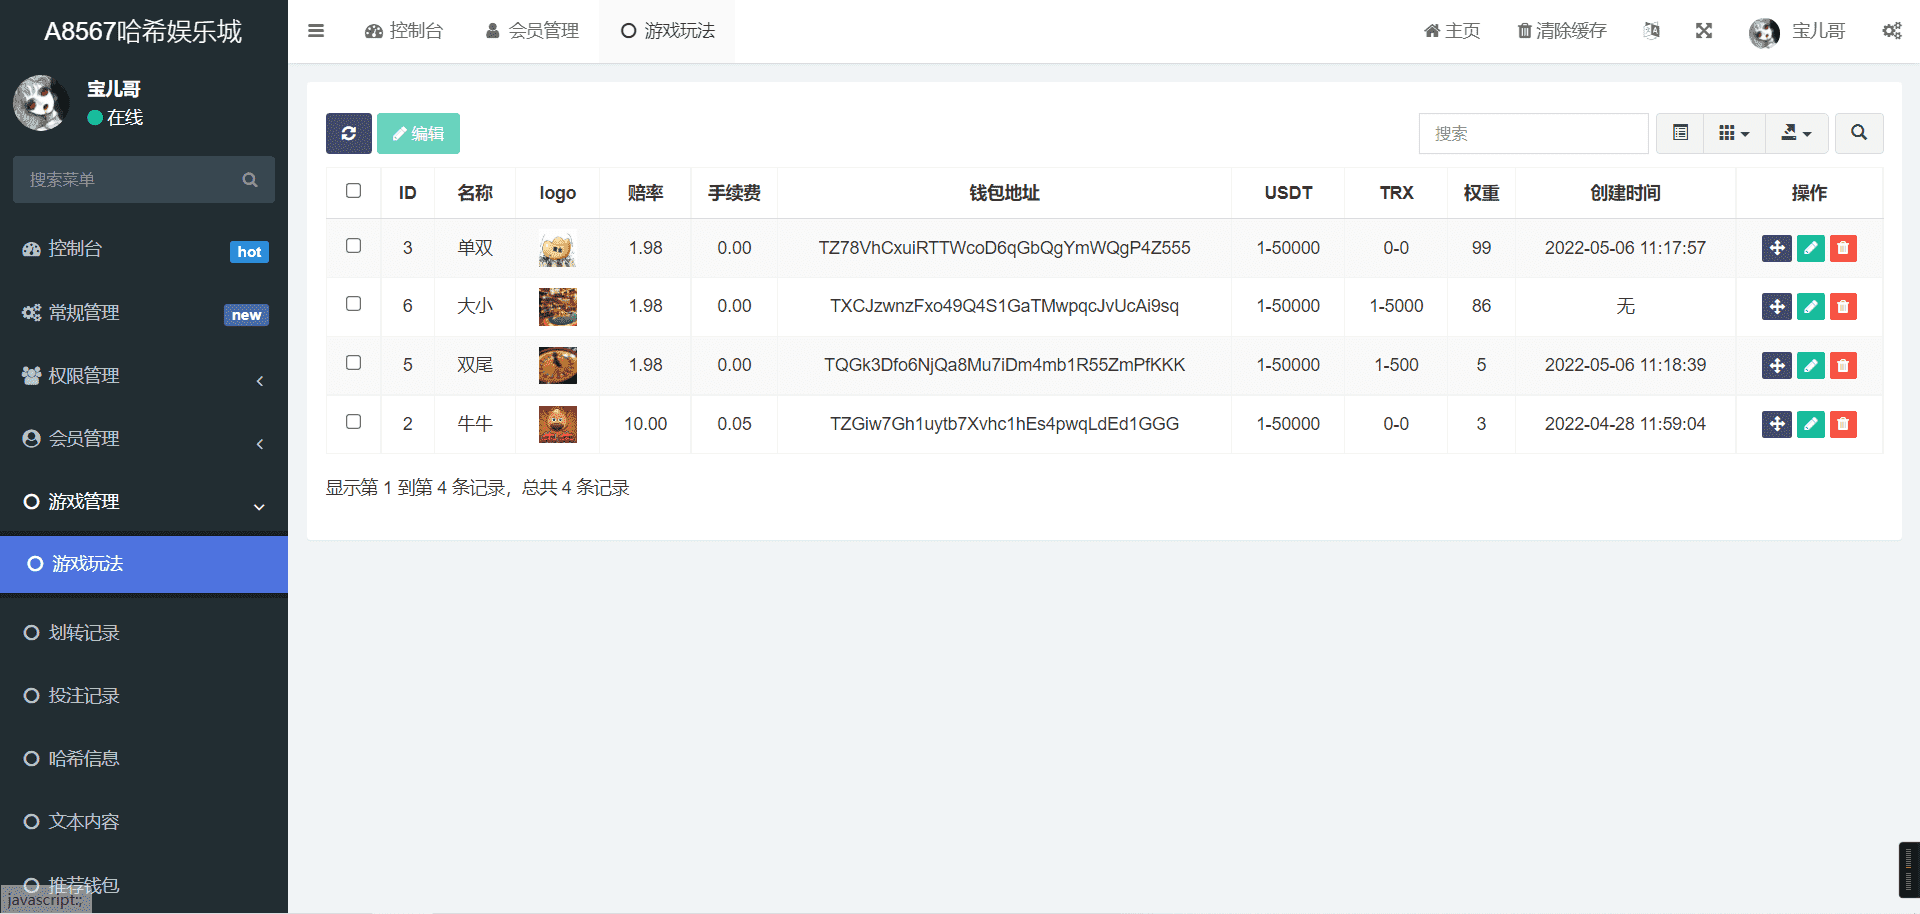1920x914 pixels.
Task: Switch to the 会员管理 top tab
Action: coord(532,31)
